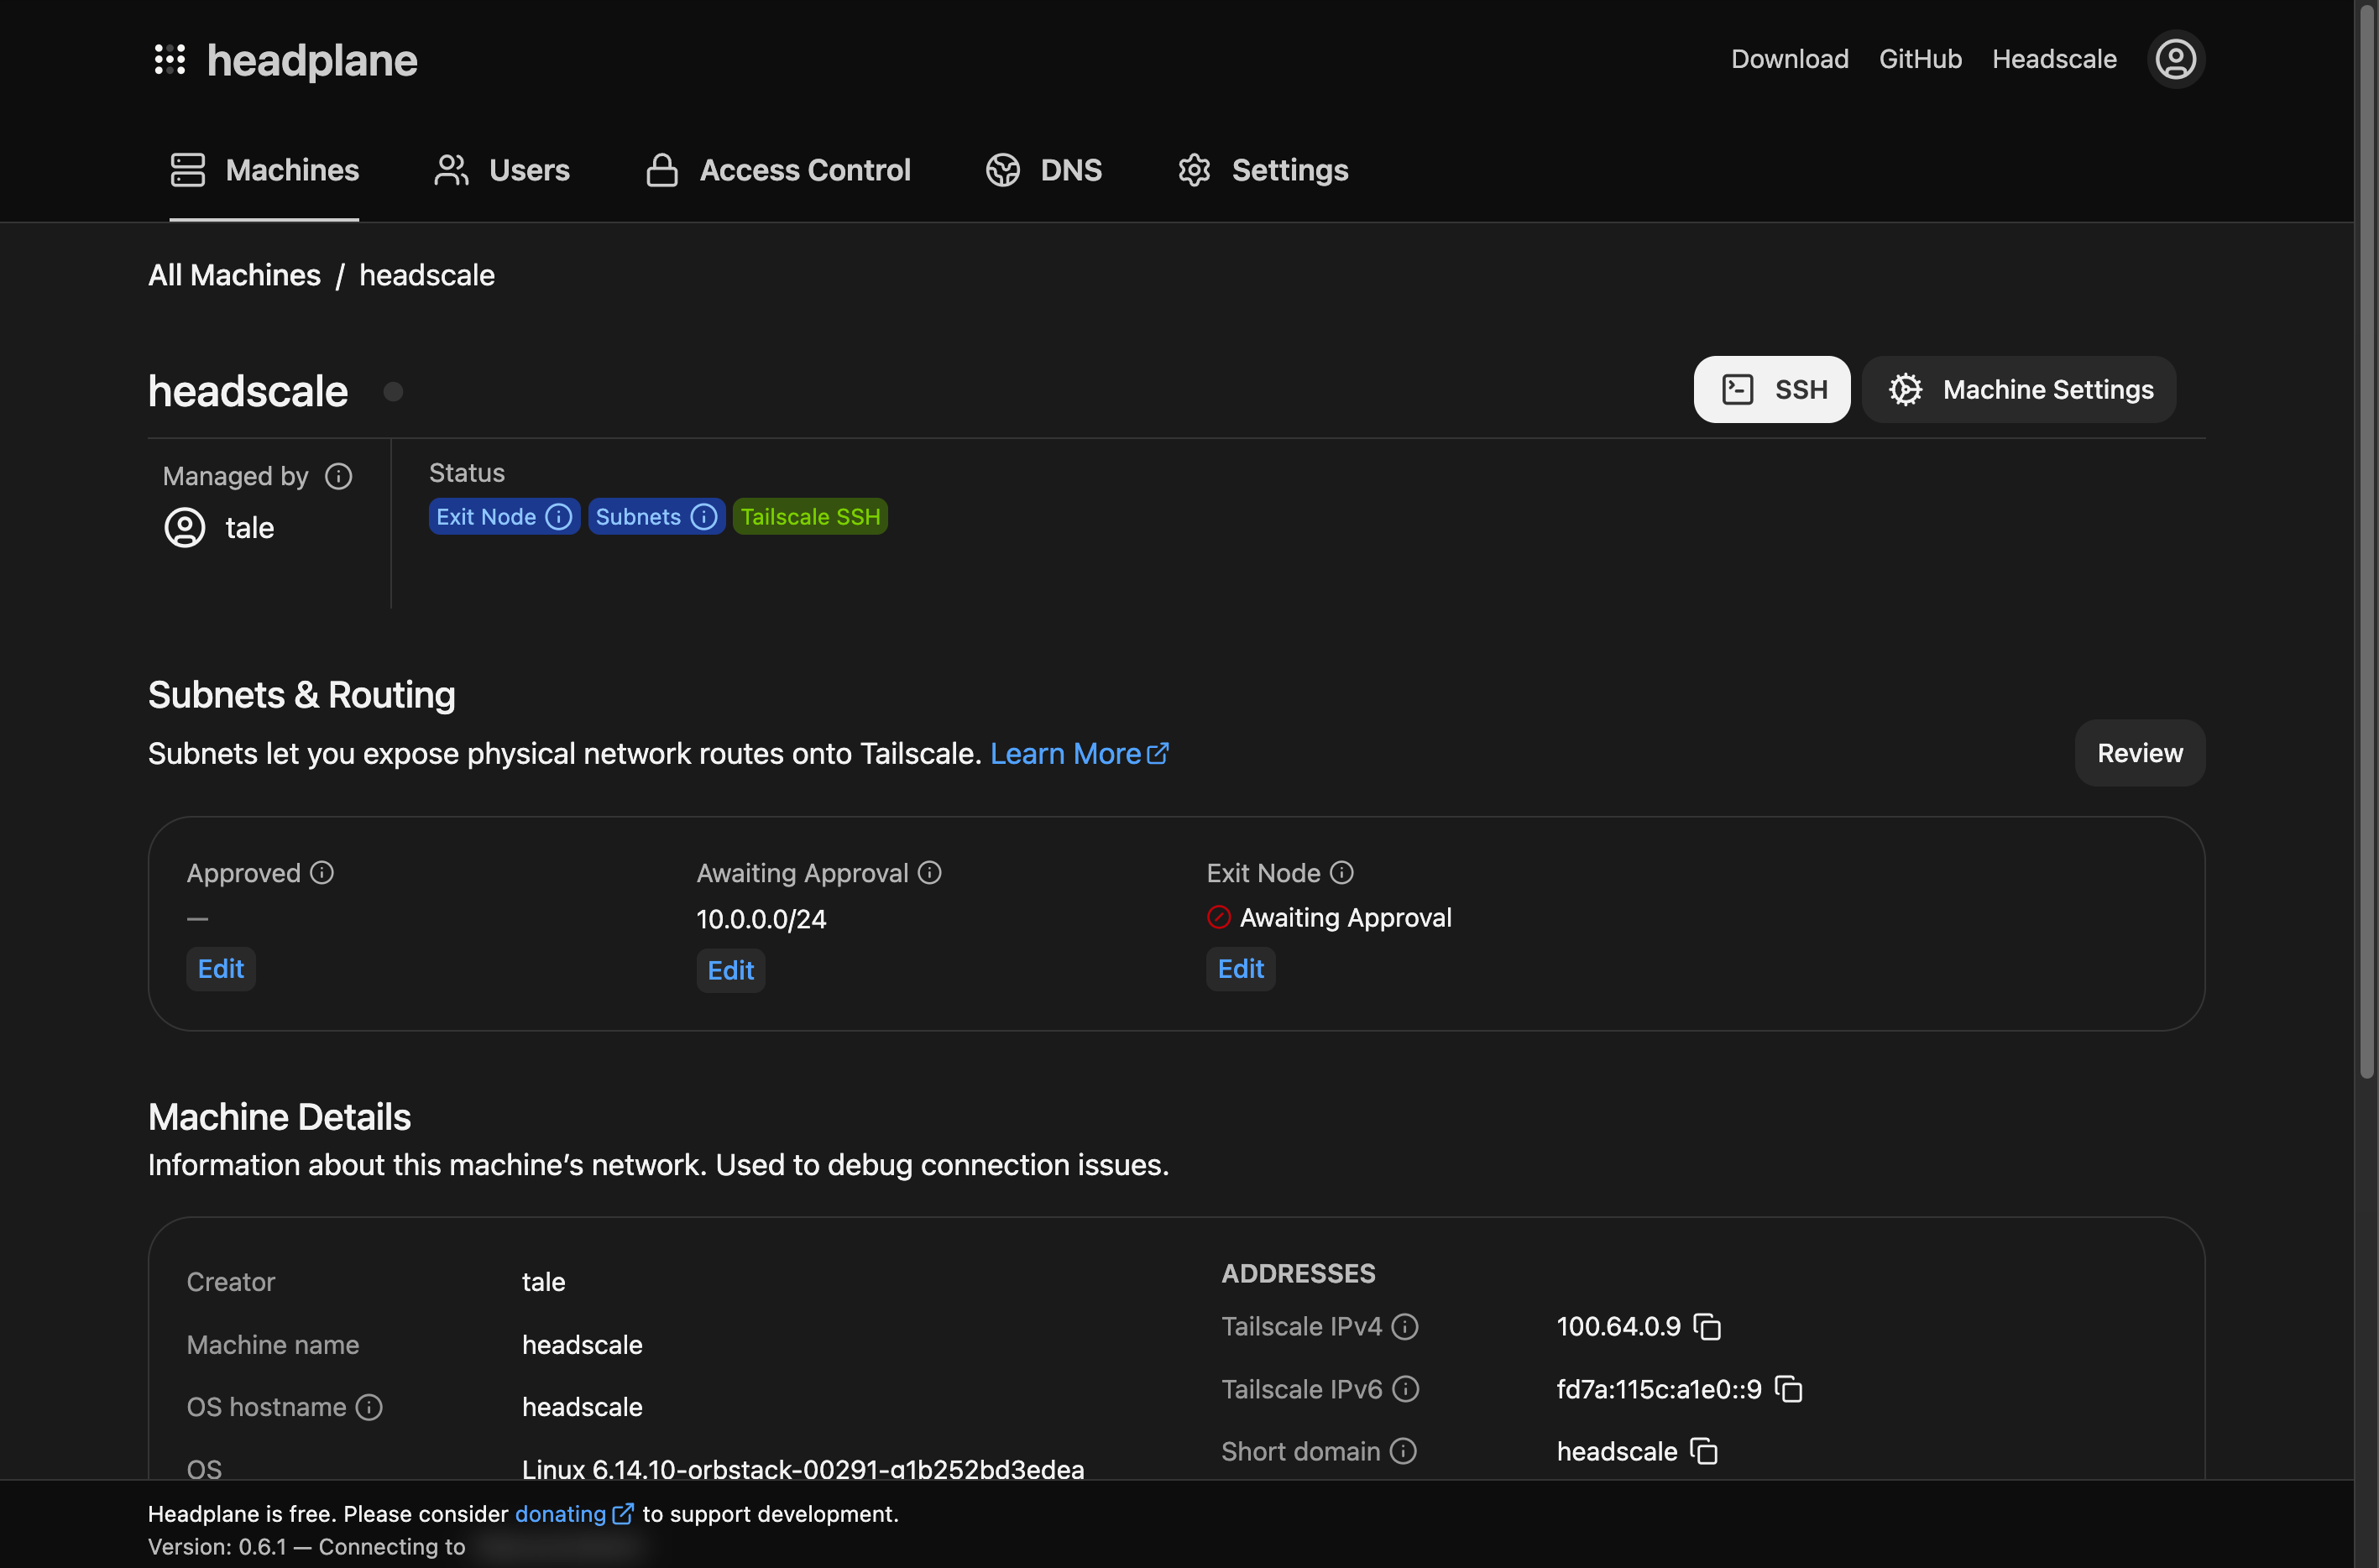The image size is (2379, 1568).
Task: Copy the Tailscale IPv6 address
Action: [x=1788, y=1389]
